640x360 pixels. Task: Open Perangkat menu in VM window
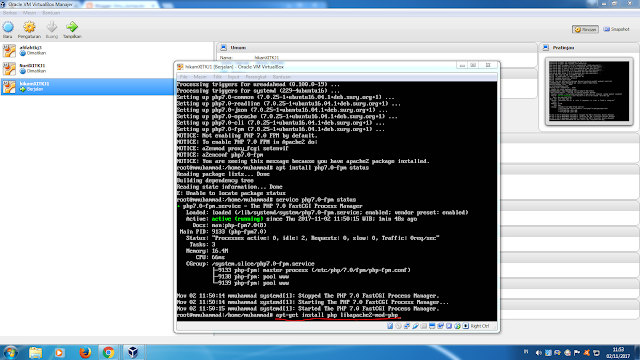(256, 77)
